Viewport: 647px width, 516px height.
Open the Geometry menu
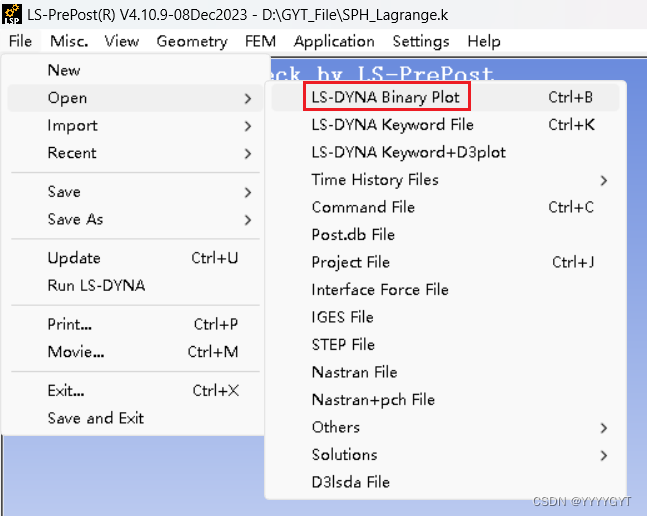pos(192,41)
